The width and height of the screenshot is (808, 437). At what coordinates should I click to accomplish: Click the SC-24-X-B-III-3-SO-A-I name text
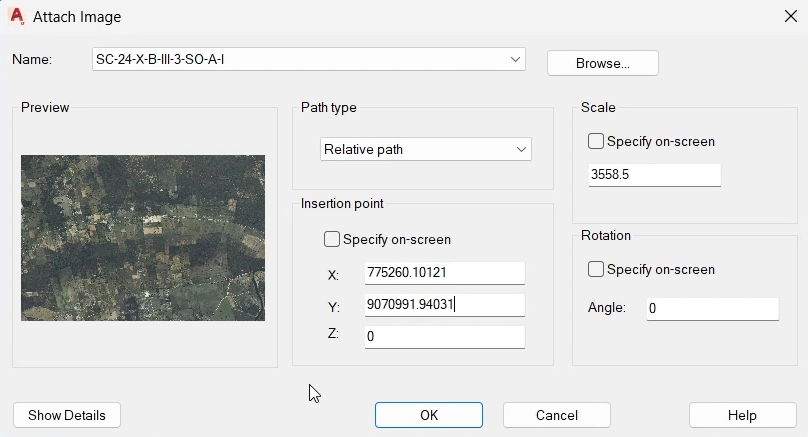pos(160,60)
